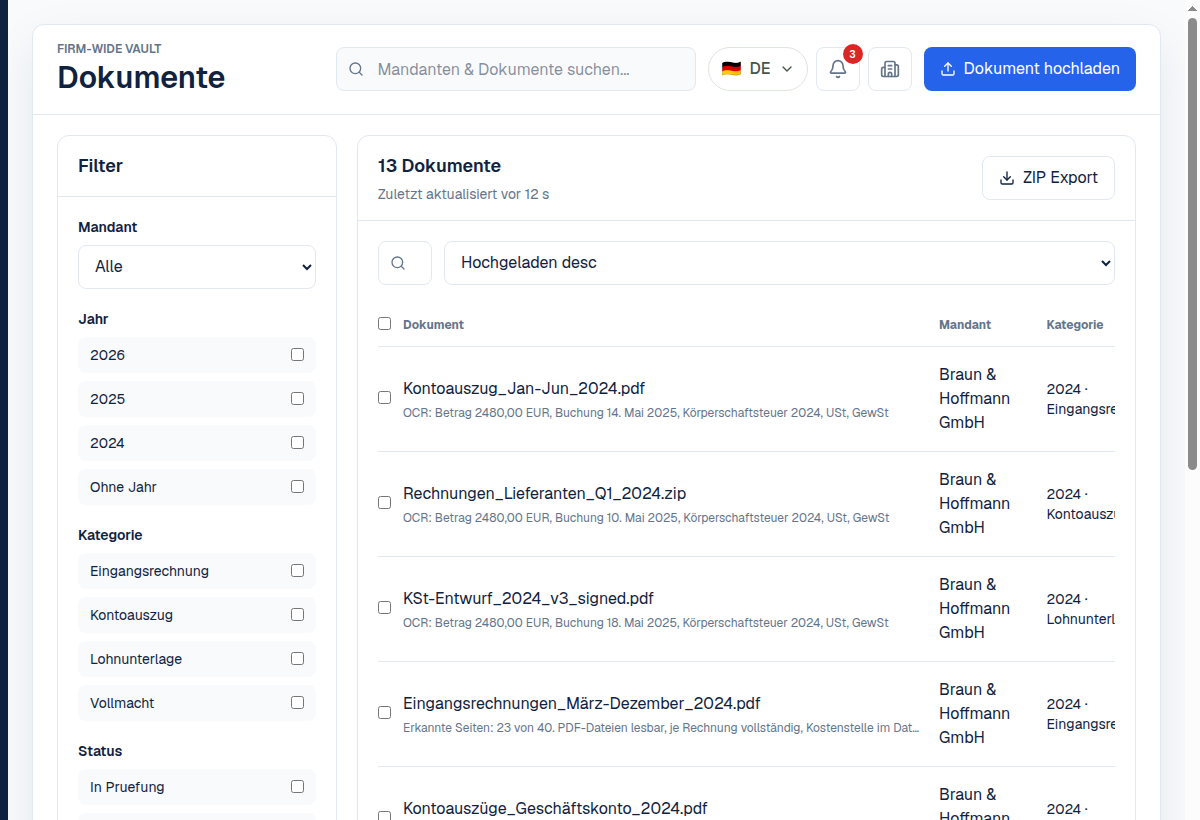Click the Mandant column header
Screen dimensions: 1200x820
(x=965, y=324)
